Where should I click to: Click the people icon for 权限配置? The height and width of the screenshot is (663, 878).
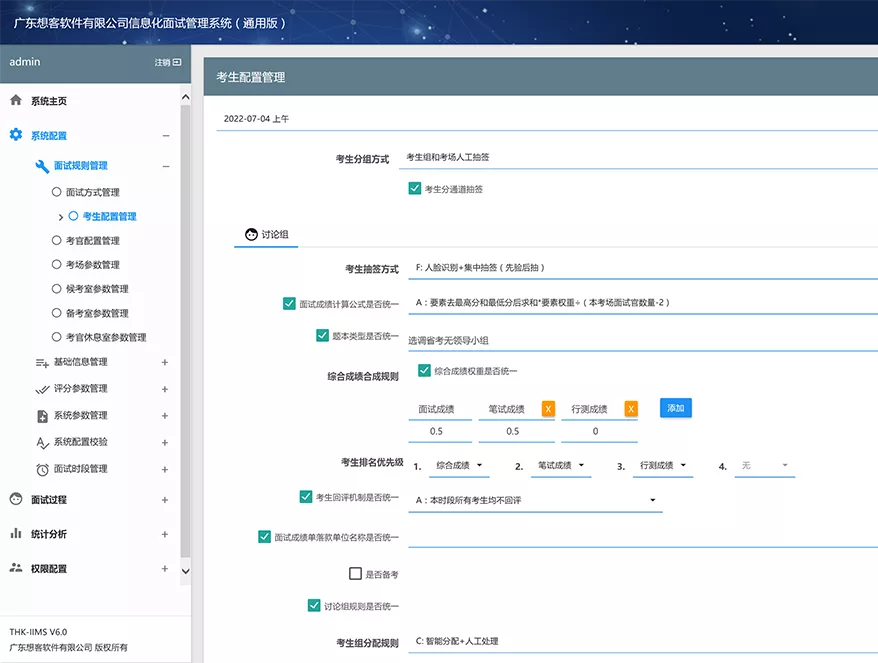coord(16,568)
